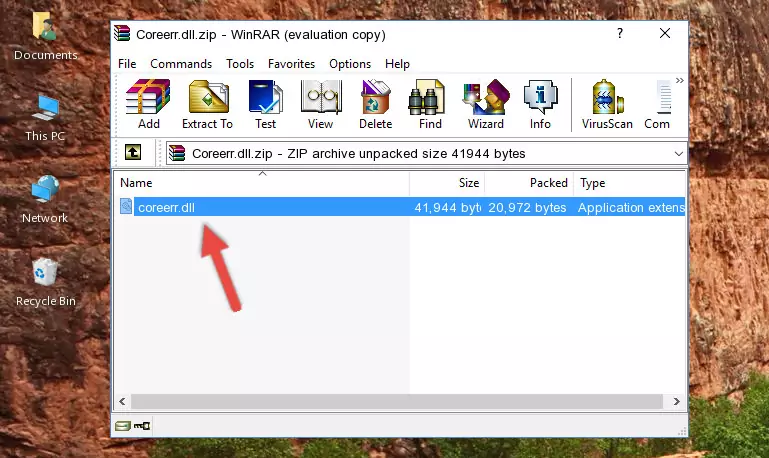Click the partially visible Comment icon
This screenshot has height=458, width=769.
[658, 104]
